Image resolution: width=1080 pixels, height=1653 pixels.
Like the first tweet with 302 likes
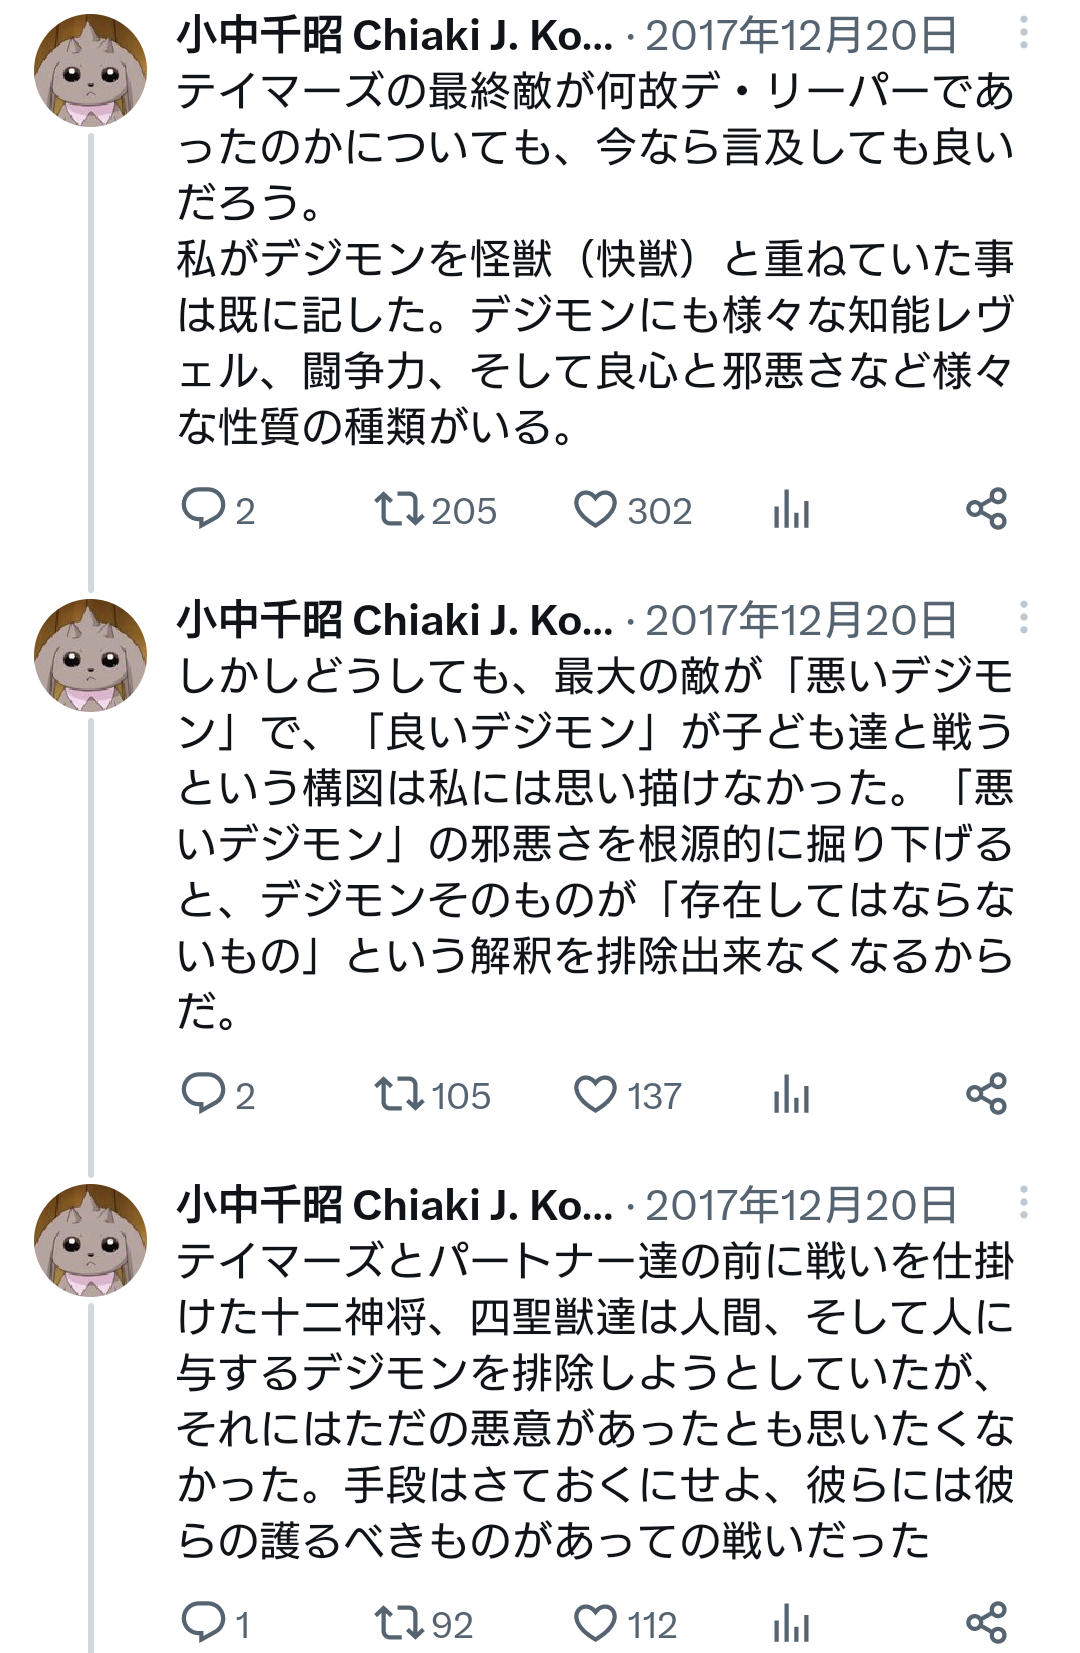tap(595, 509)
